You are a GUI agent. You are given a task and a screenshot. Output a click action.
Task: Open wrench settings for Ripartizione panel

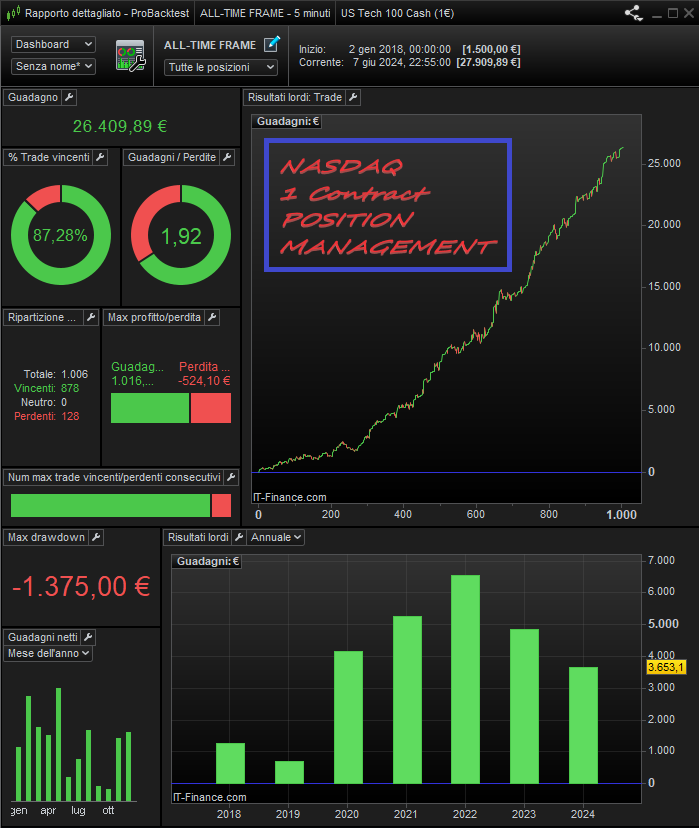91,317
